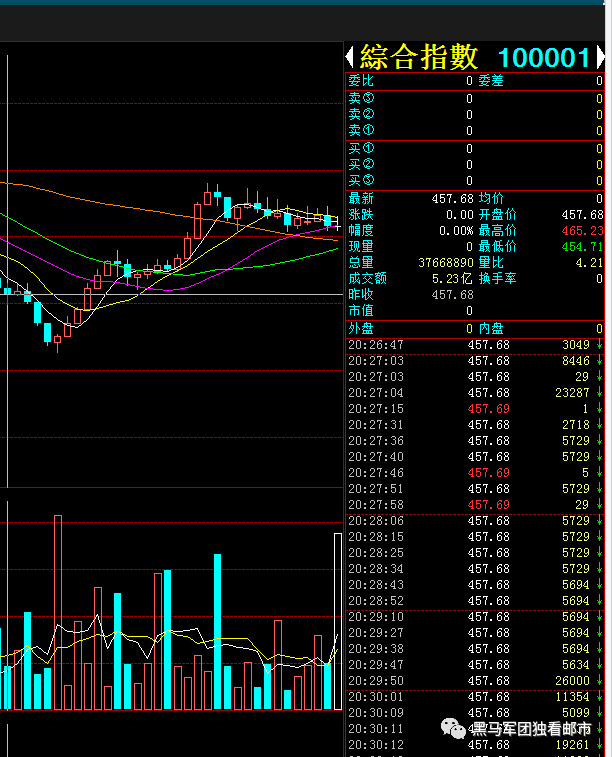This screenshot has height=757, width=612.
Task: Click the 最高价 value 465.23
Action: tap(582, 231)
